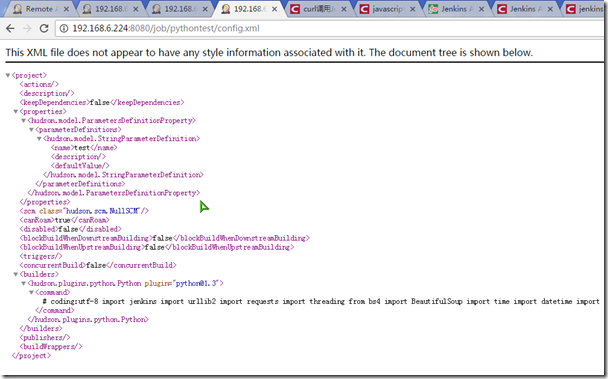
Task: Click the name test element
Action: [x=84, y=148]
